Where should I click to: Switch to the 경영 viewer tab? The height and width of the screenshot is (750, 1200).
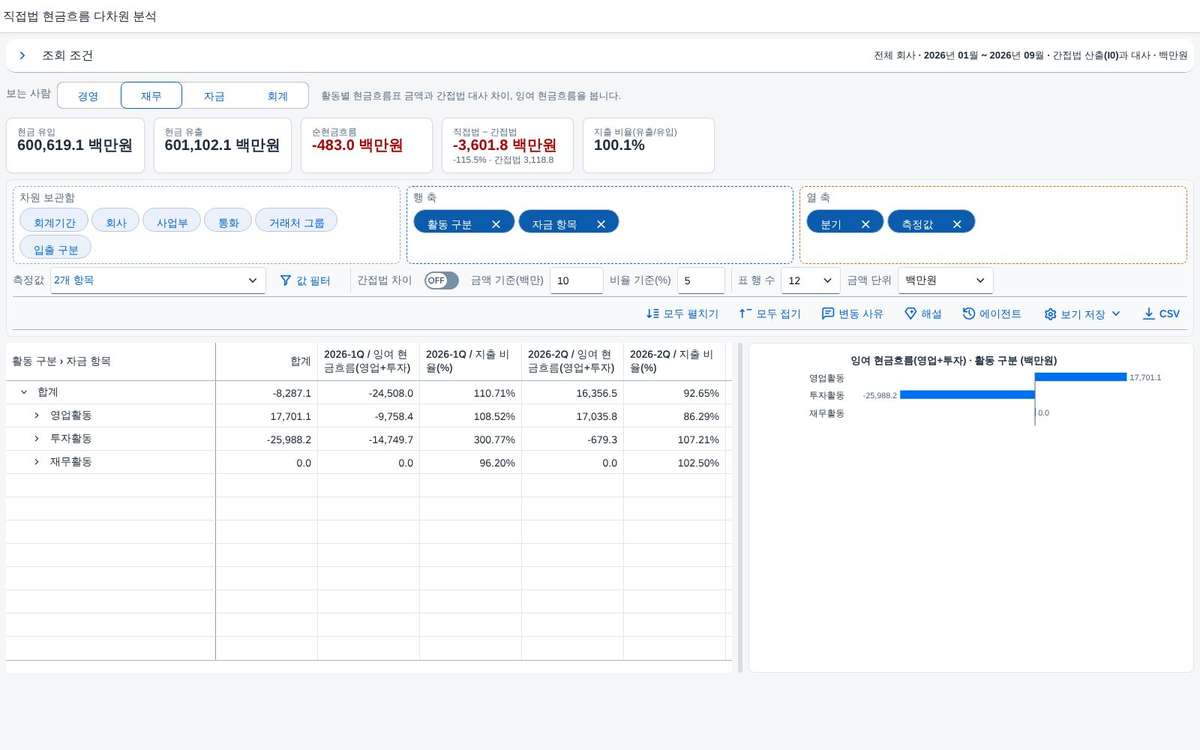pos(89,96)
